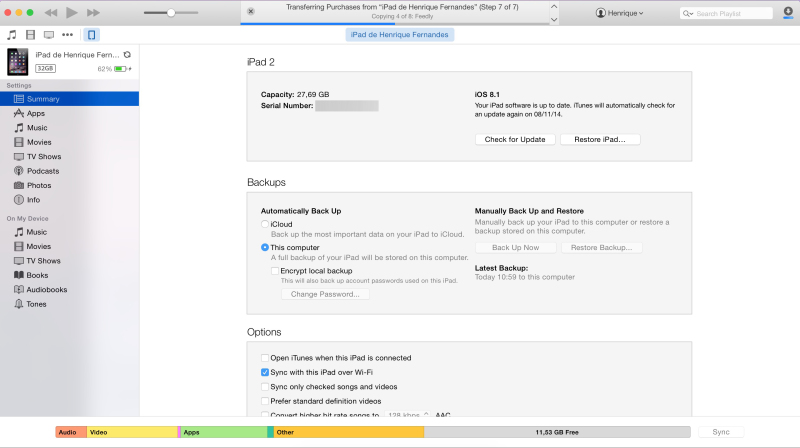Click the downloads arrow icon
This screenshot has width=800, height=448.
coord(788,13)
